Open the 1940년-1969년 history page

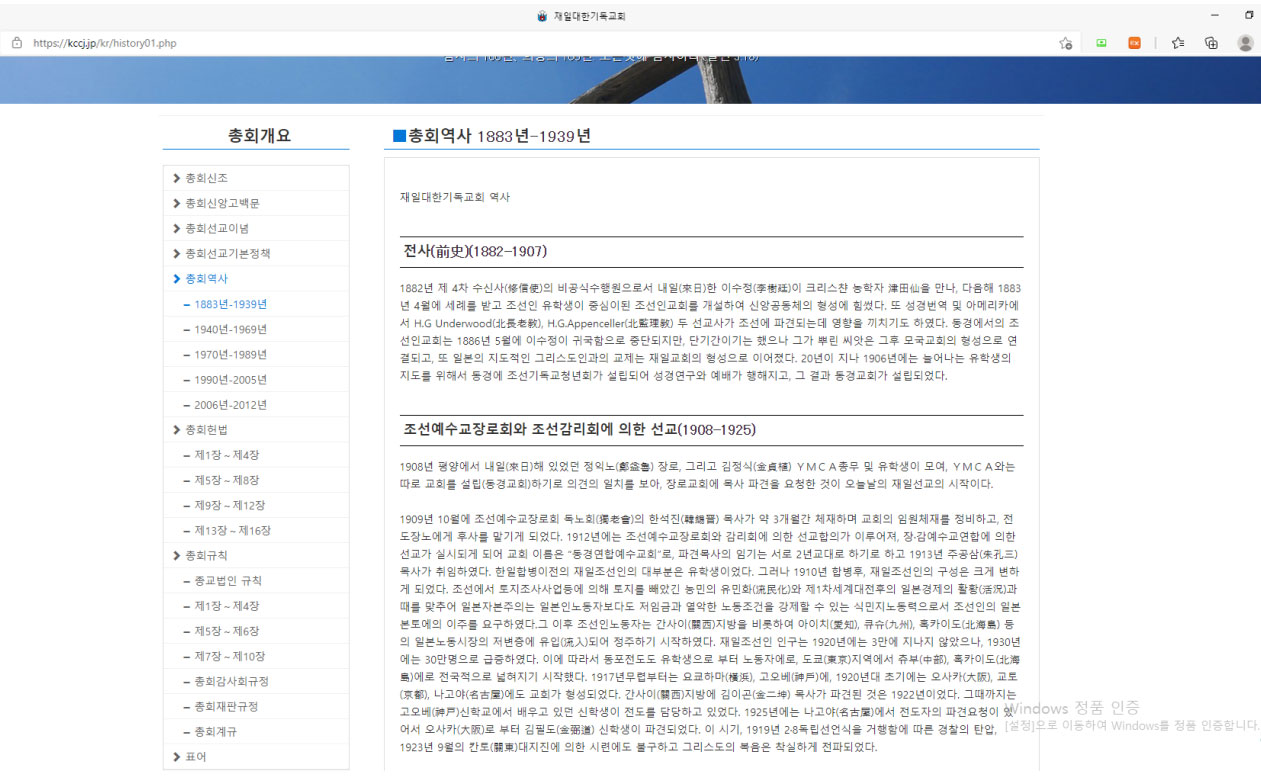[230, 329]
